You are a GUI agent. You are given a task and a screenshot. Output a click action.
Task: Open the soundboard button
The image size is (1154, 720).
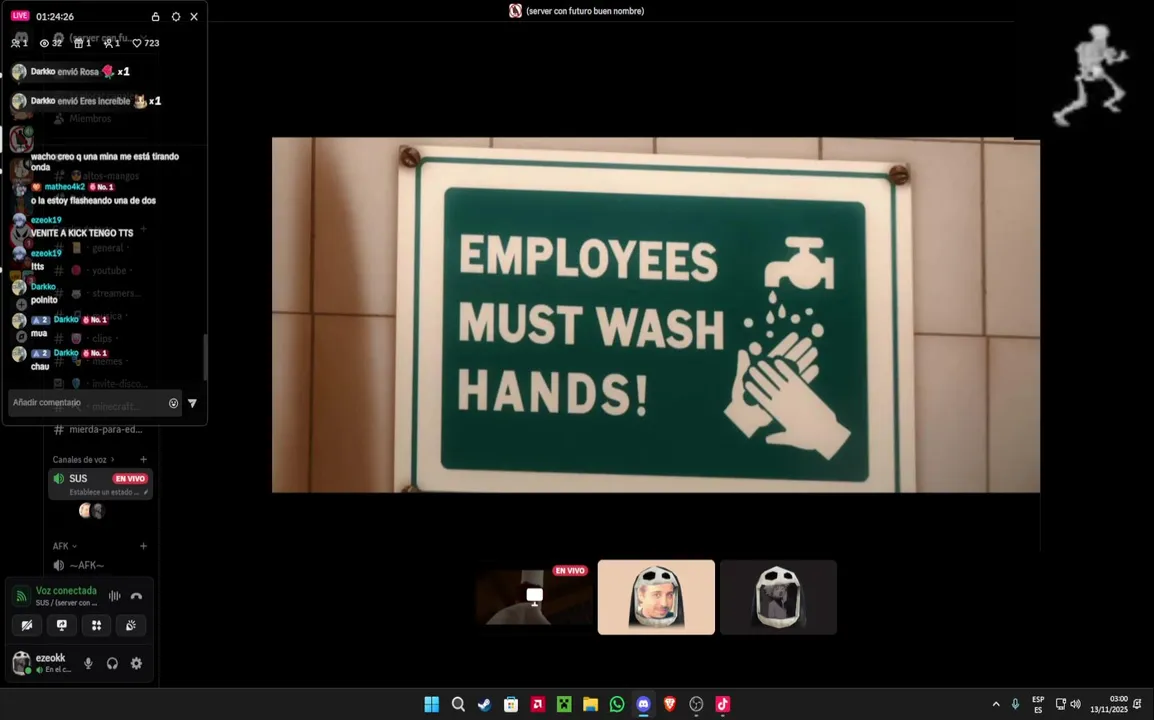131,625
